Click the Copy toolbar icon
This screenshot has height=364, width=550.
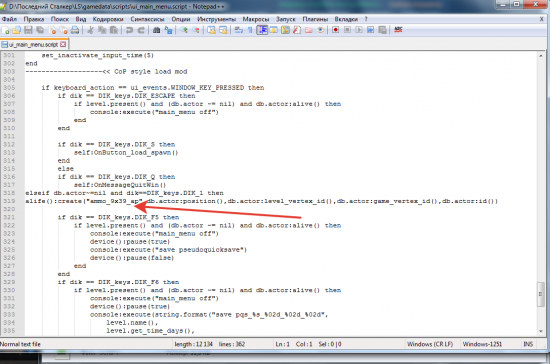pyautogui.click(x=102, y=31)
